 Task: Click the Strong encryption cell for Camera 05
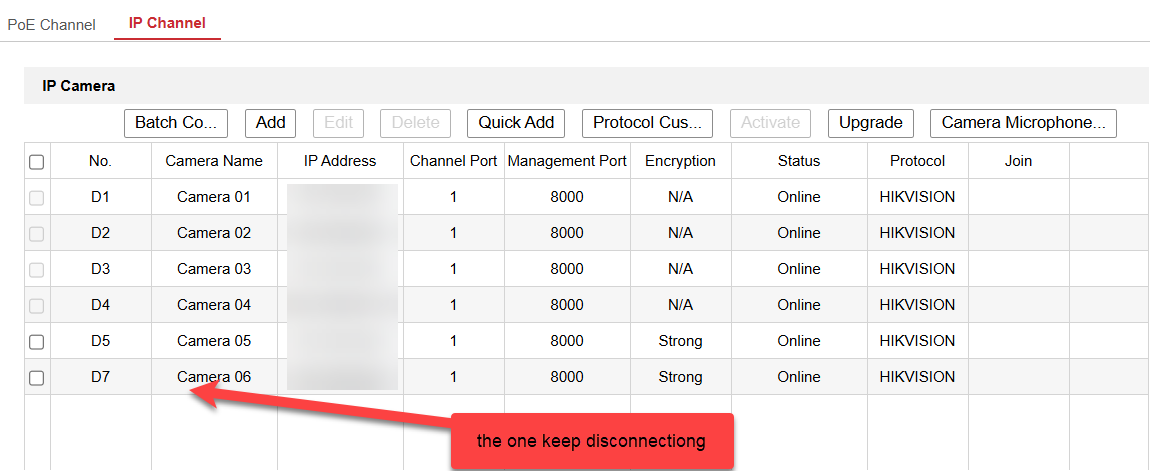(x=680, y=341)
